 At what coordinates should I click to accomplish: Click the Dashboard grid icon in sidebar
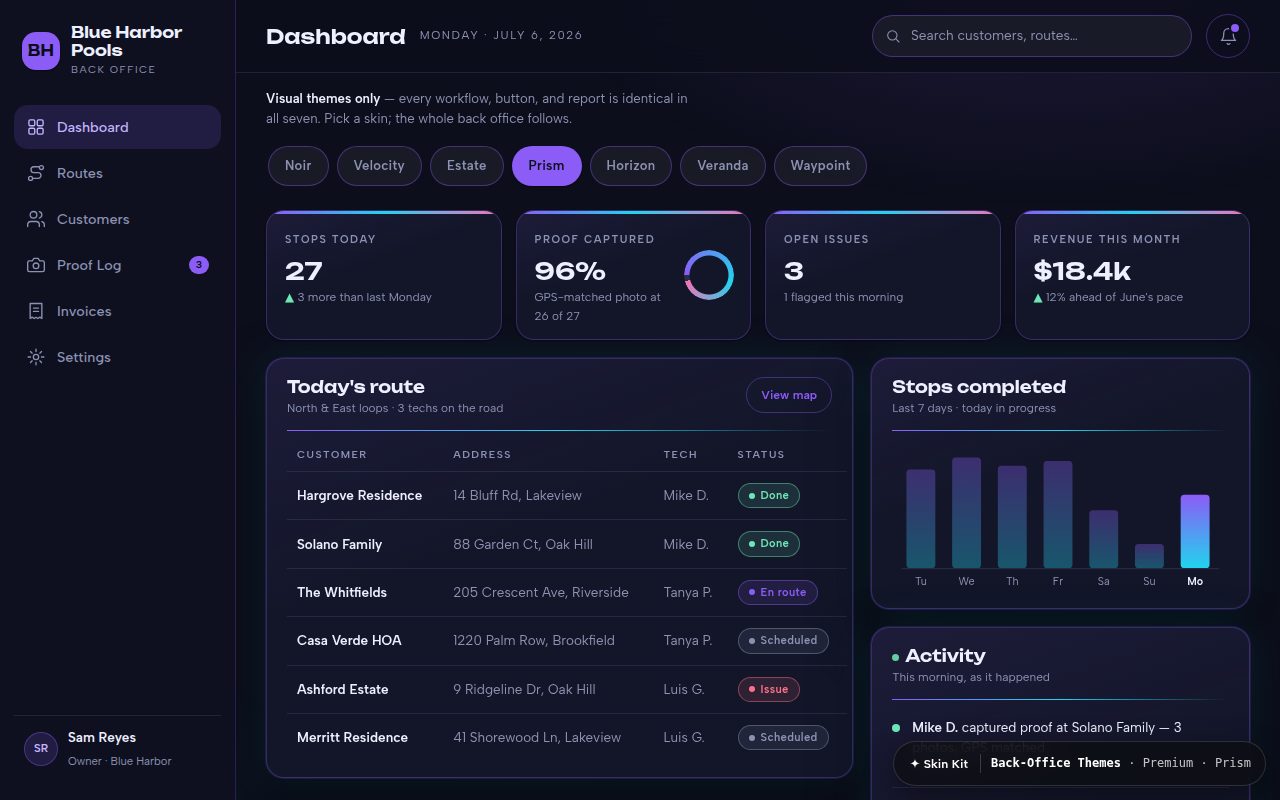(36, 127)
